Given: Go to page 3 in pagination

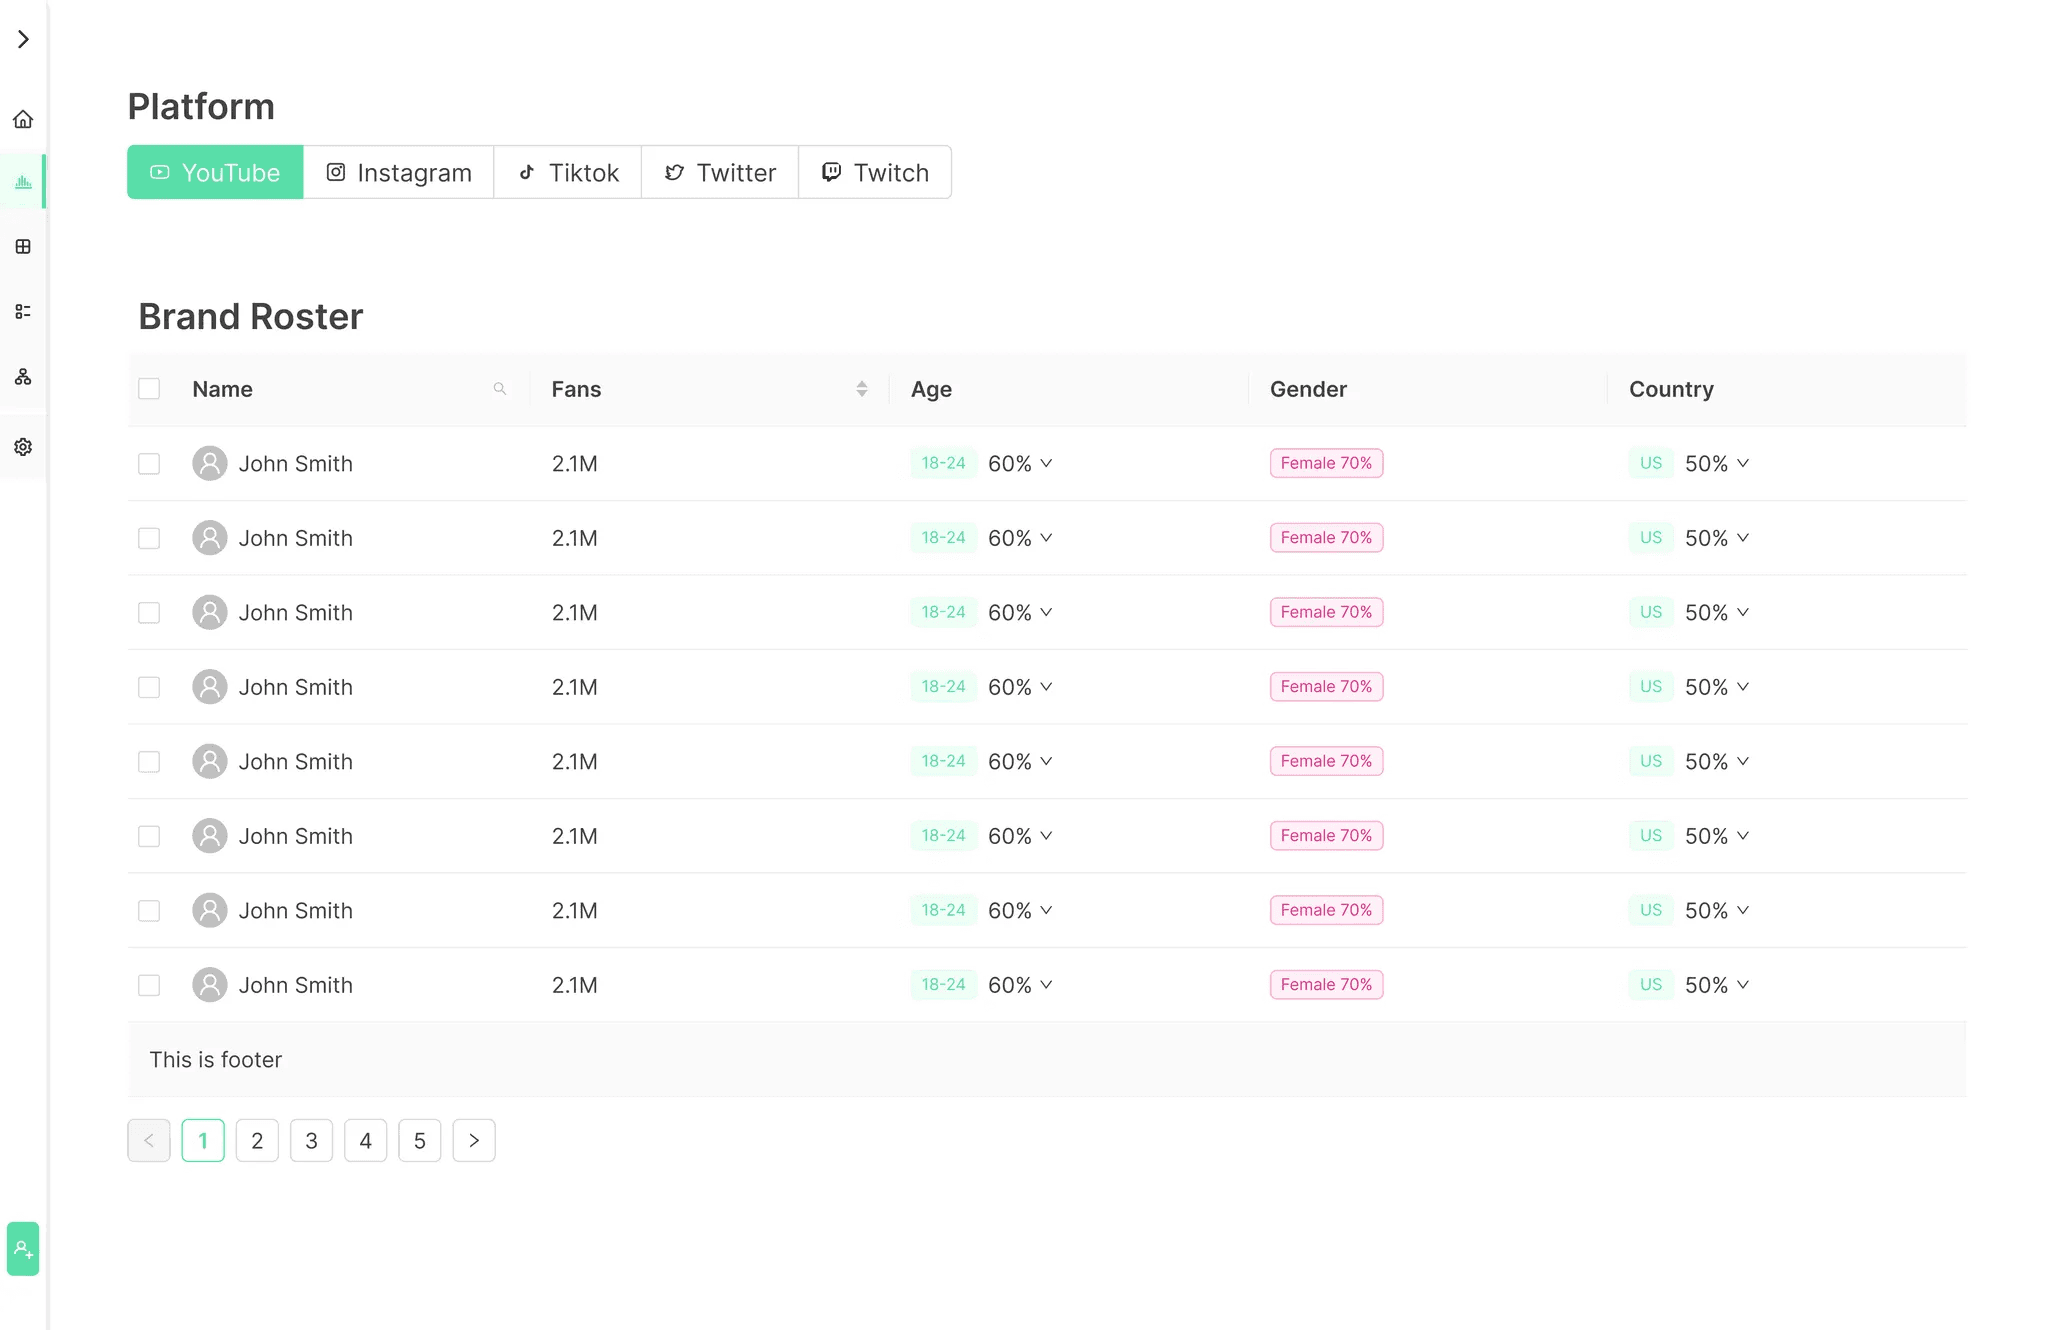Looking at the screenshot, I should click(311, 1141).
